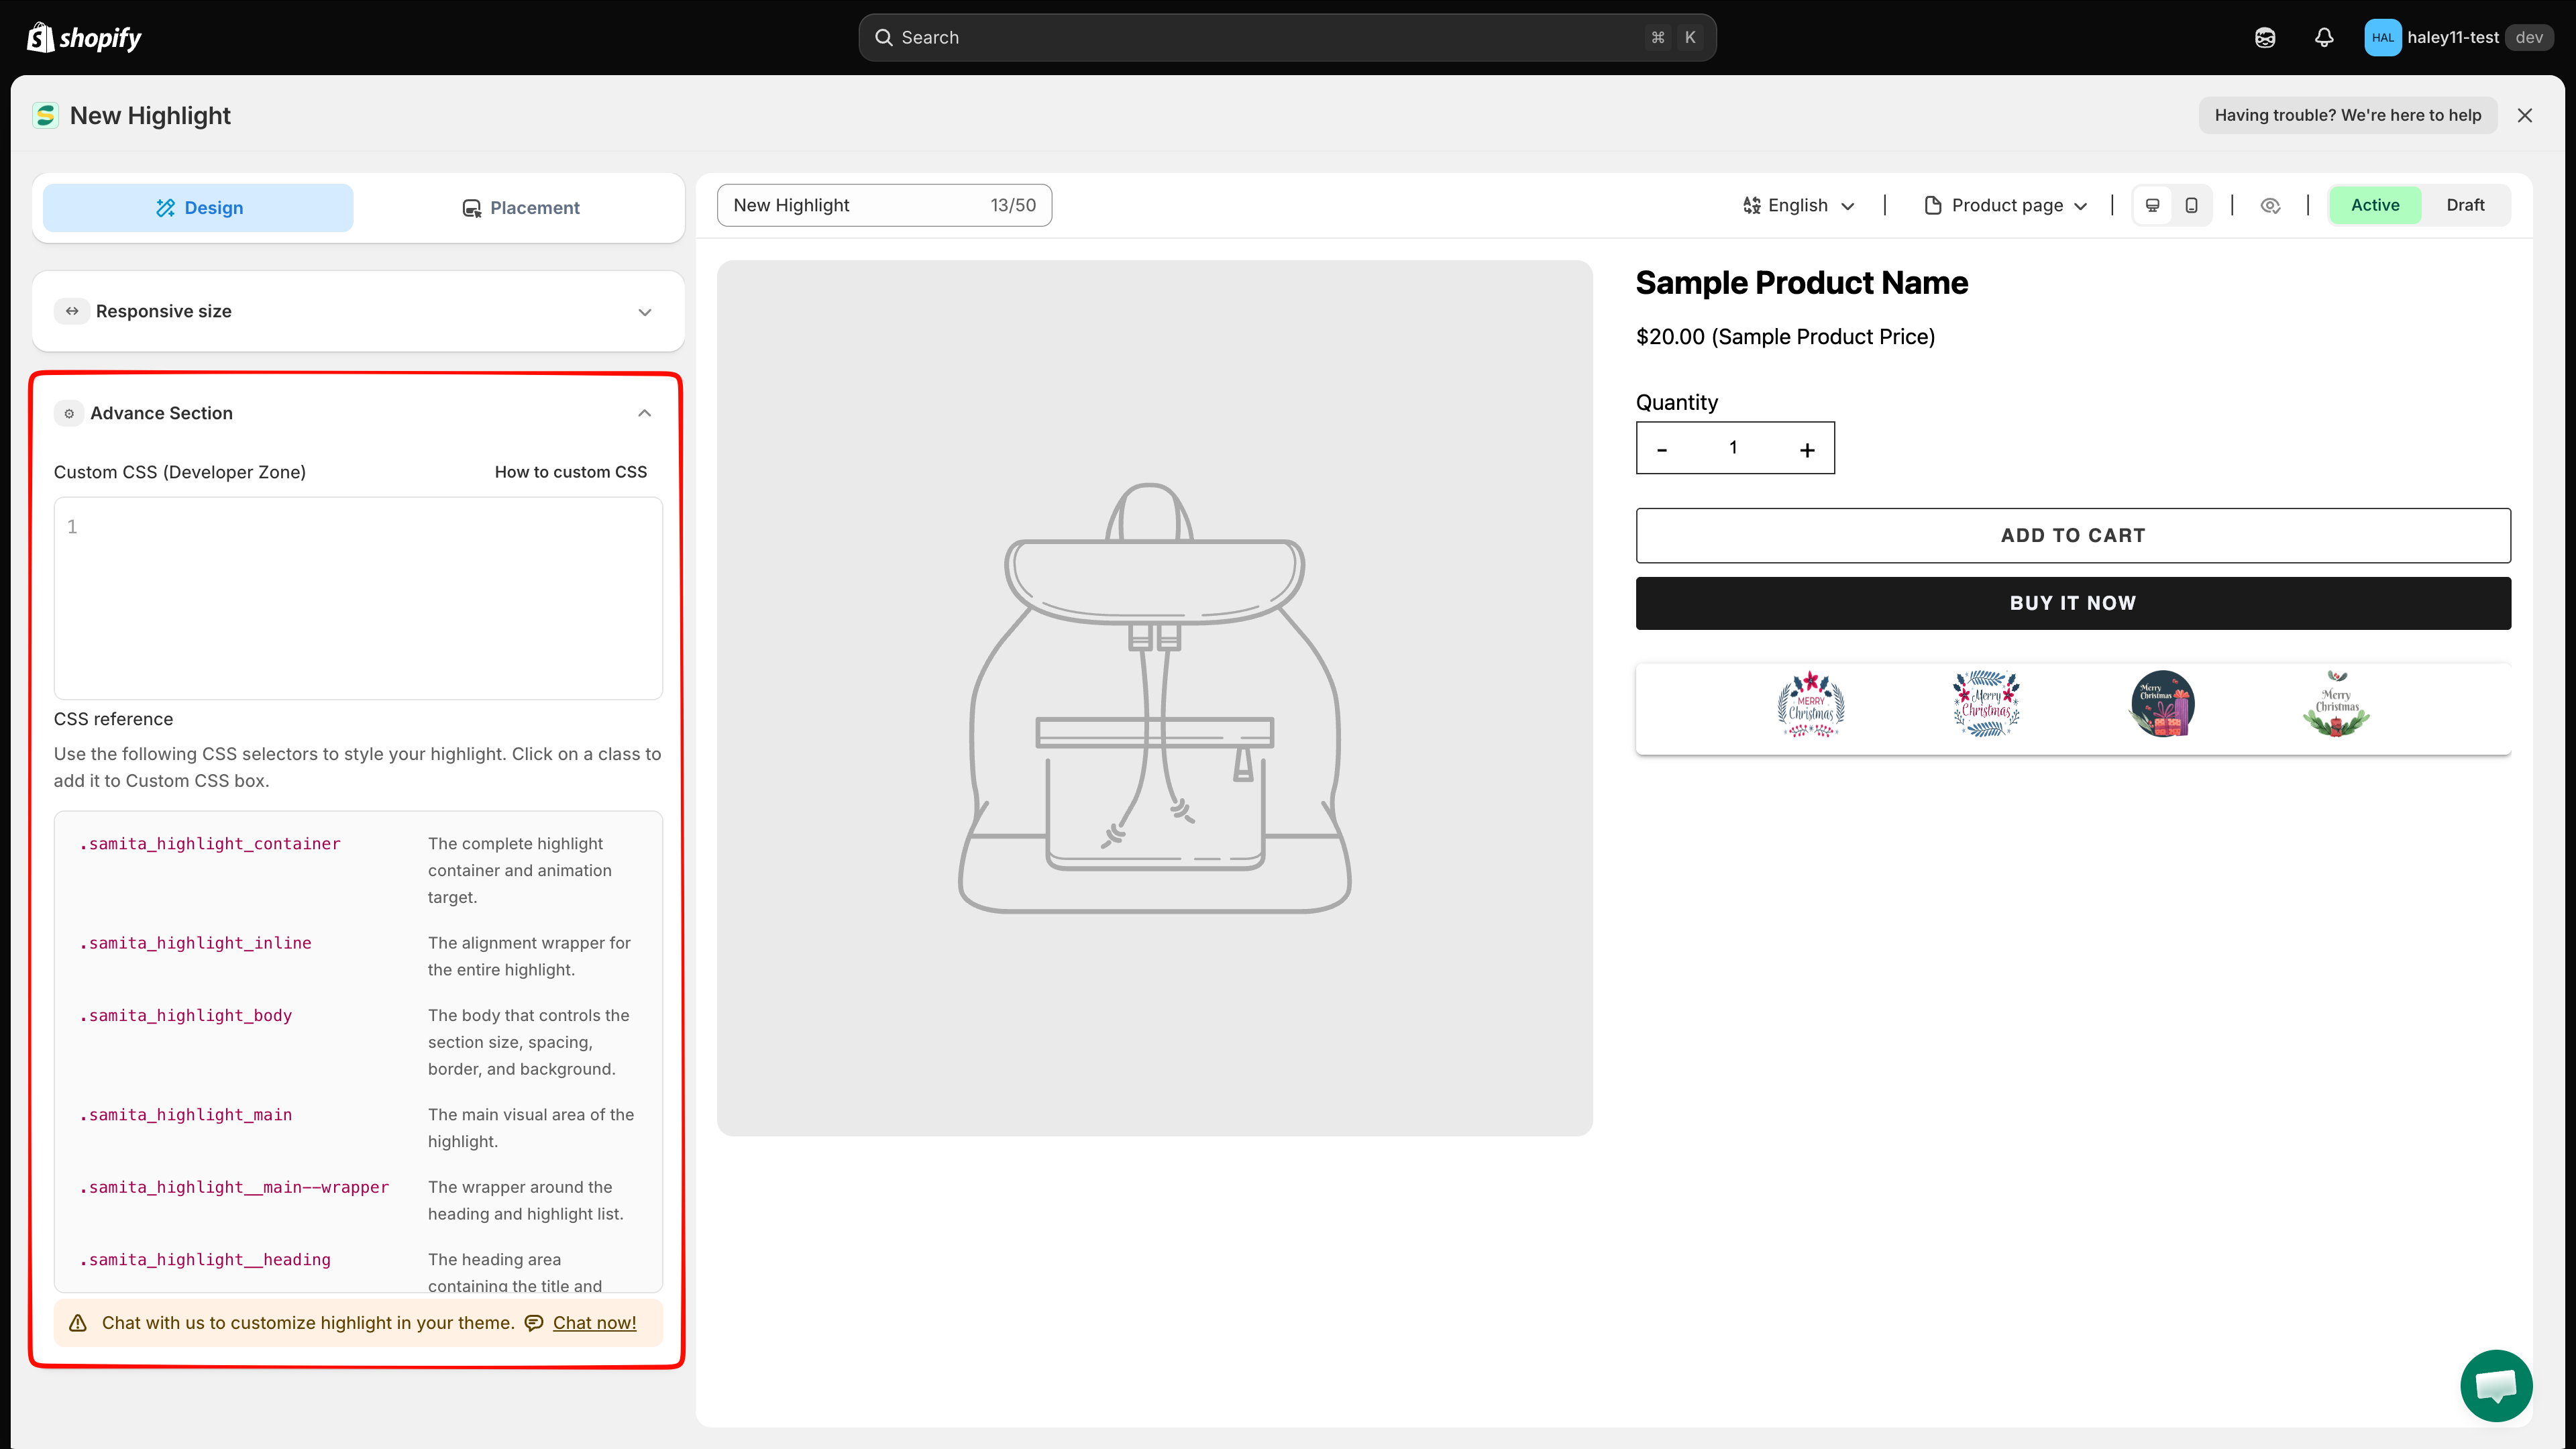2576x1449 pixels.
Task: Focus the Custom CSS editor box
Action: click(x=358, y=598)
